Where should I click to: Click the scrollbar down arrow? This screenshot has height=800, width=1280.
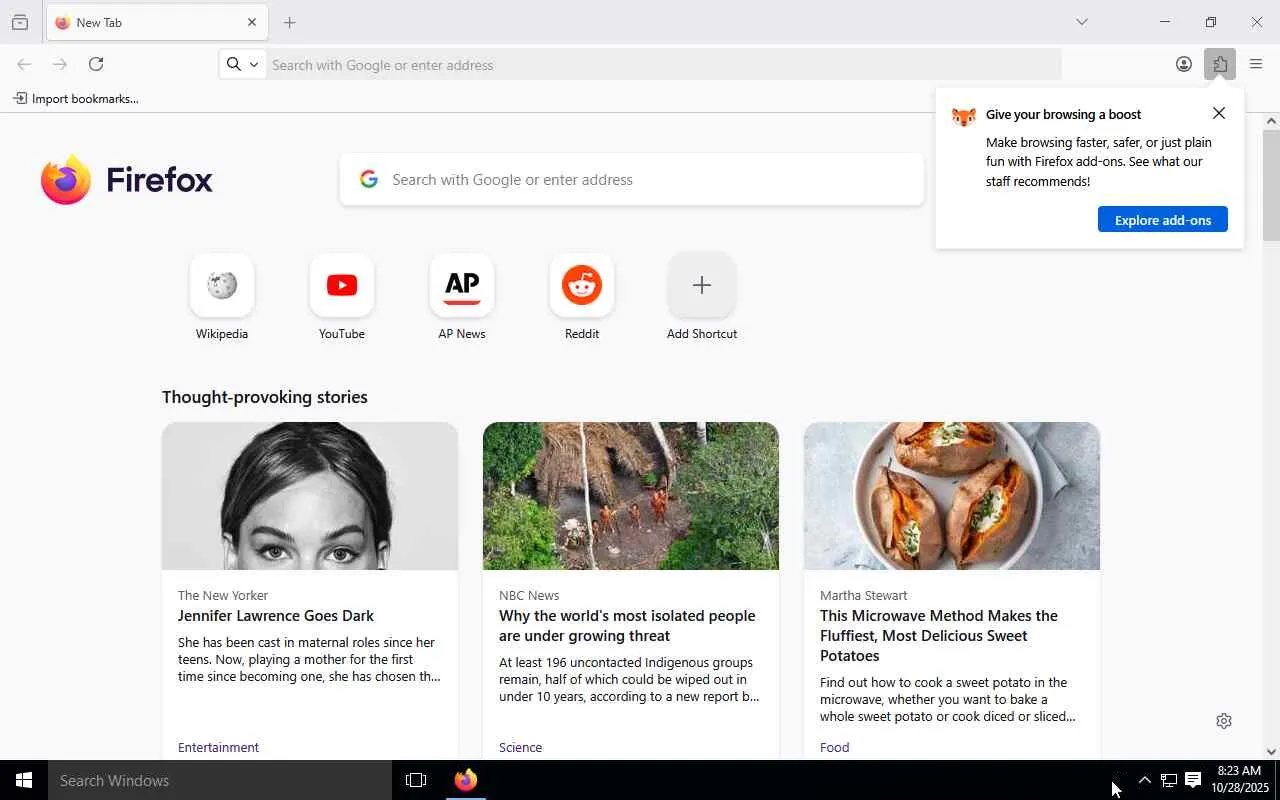point(1271,752)
